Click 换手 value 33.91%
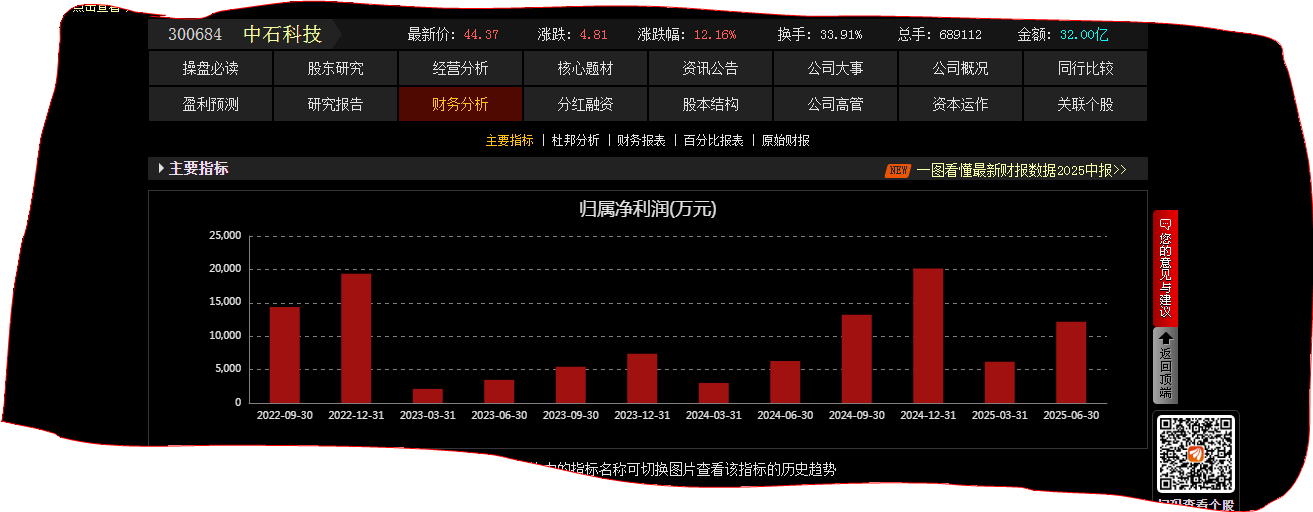Viewport: 1313px width, 512px height. point(841,35)
